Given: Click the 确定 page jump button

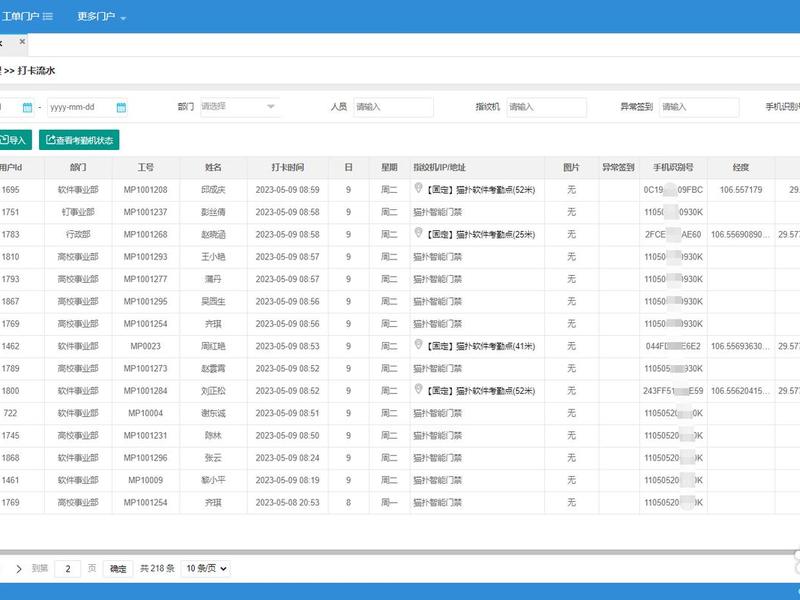Looking at the screenshot, I should pos(118,568).
